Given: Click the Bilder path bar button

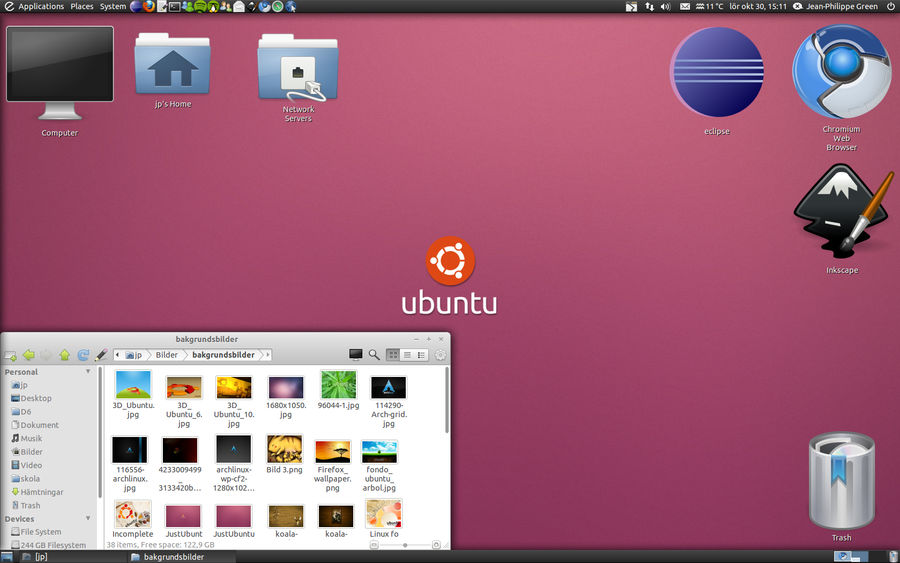Looking at the screenshot, I should click(166, 355).
